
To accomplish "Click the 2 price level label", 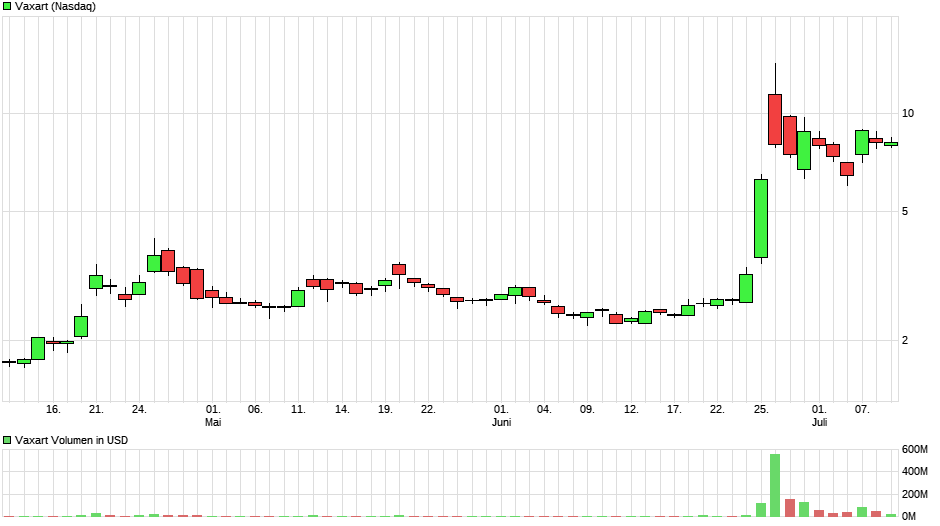I will coord(905,341).
